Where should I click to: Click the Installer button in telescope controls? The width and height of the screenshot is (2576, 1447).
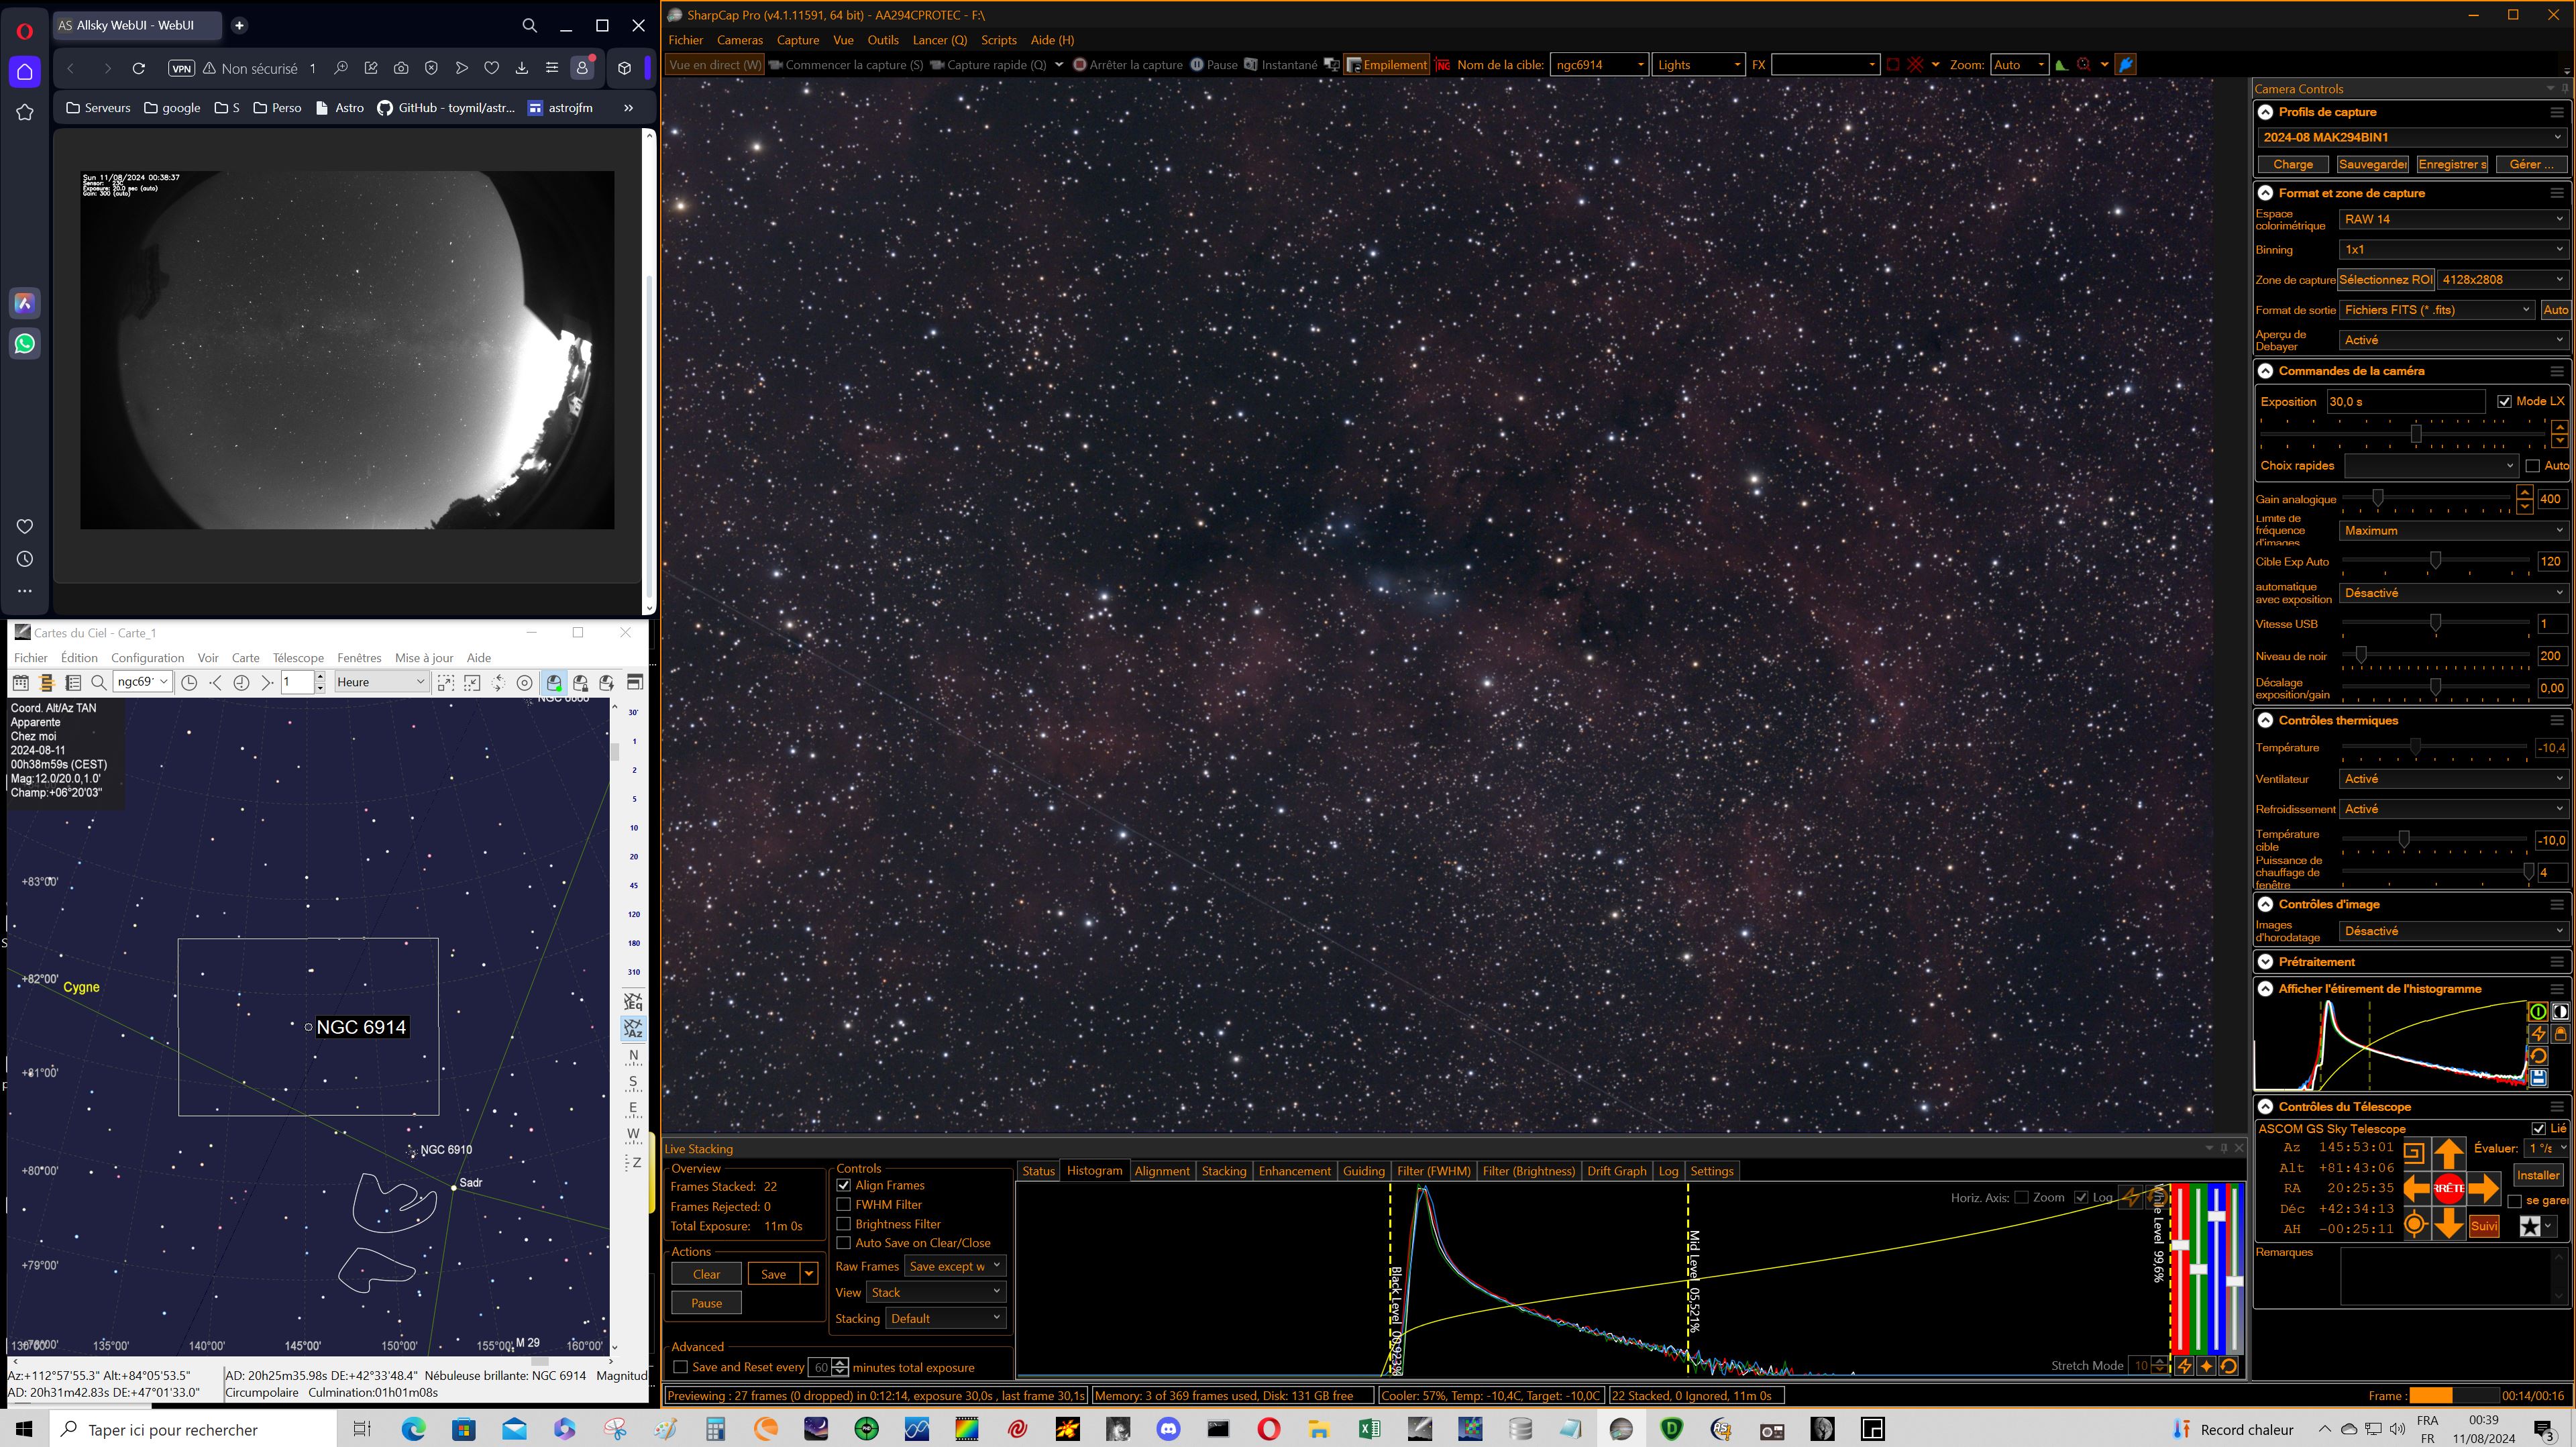(x=2537, y=1176)
